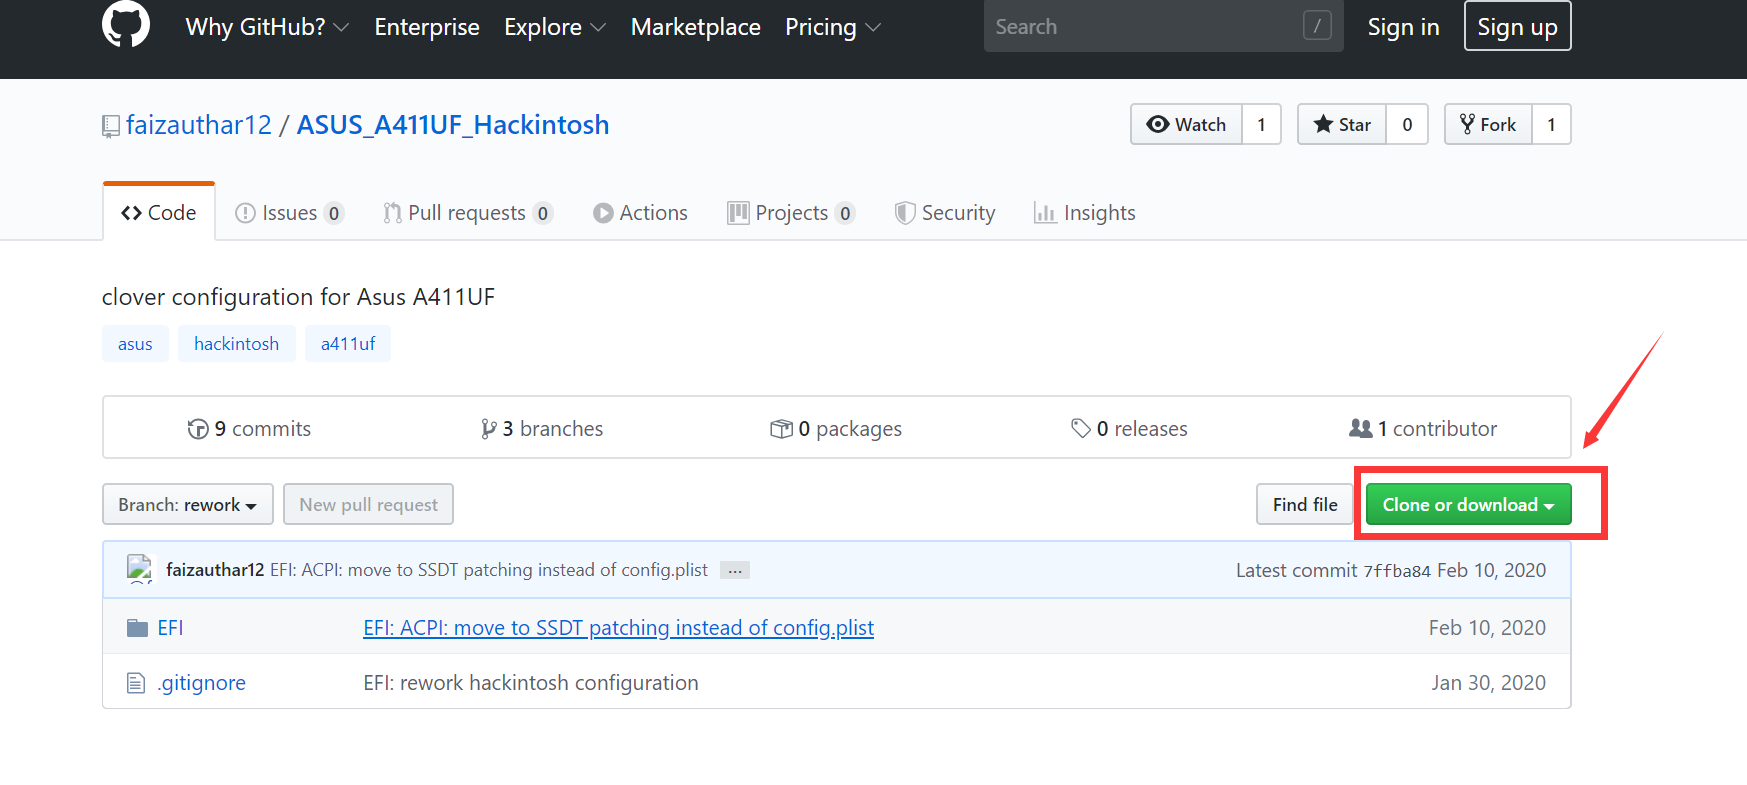Click faizauthar12's avatar thumbnail
The image size is (1747, 785).
click(140, 569)
